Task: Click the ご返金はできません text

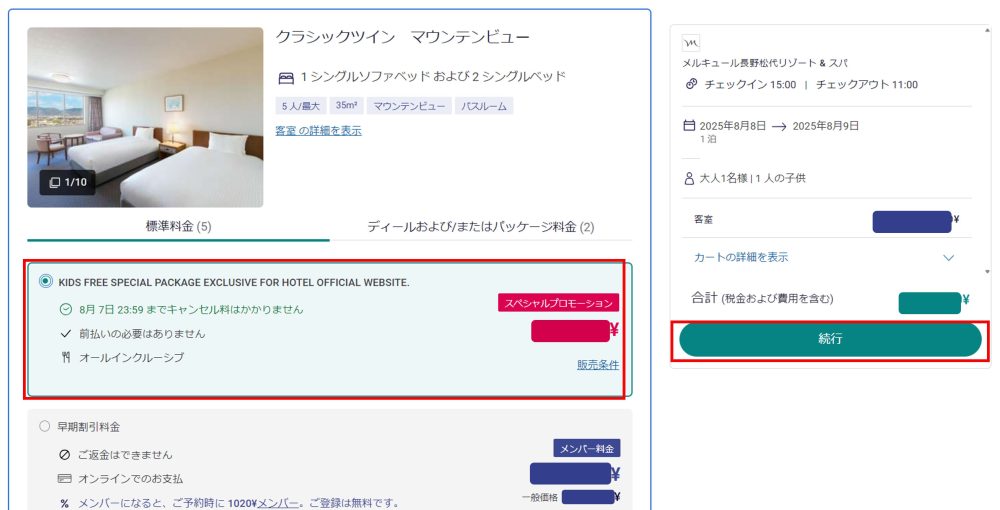Action: (x=125, y=455)
